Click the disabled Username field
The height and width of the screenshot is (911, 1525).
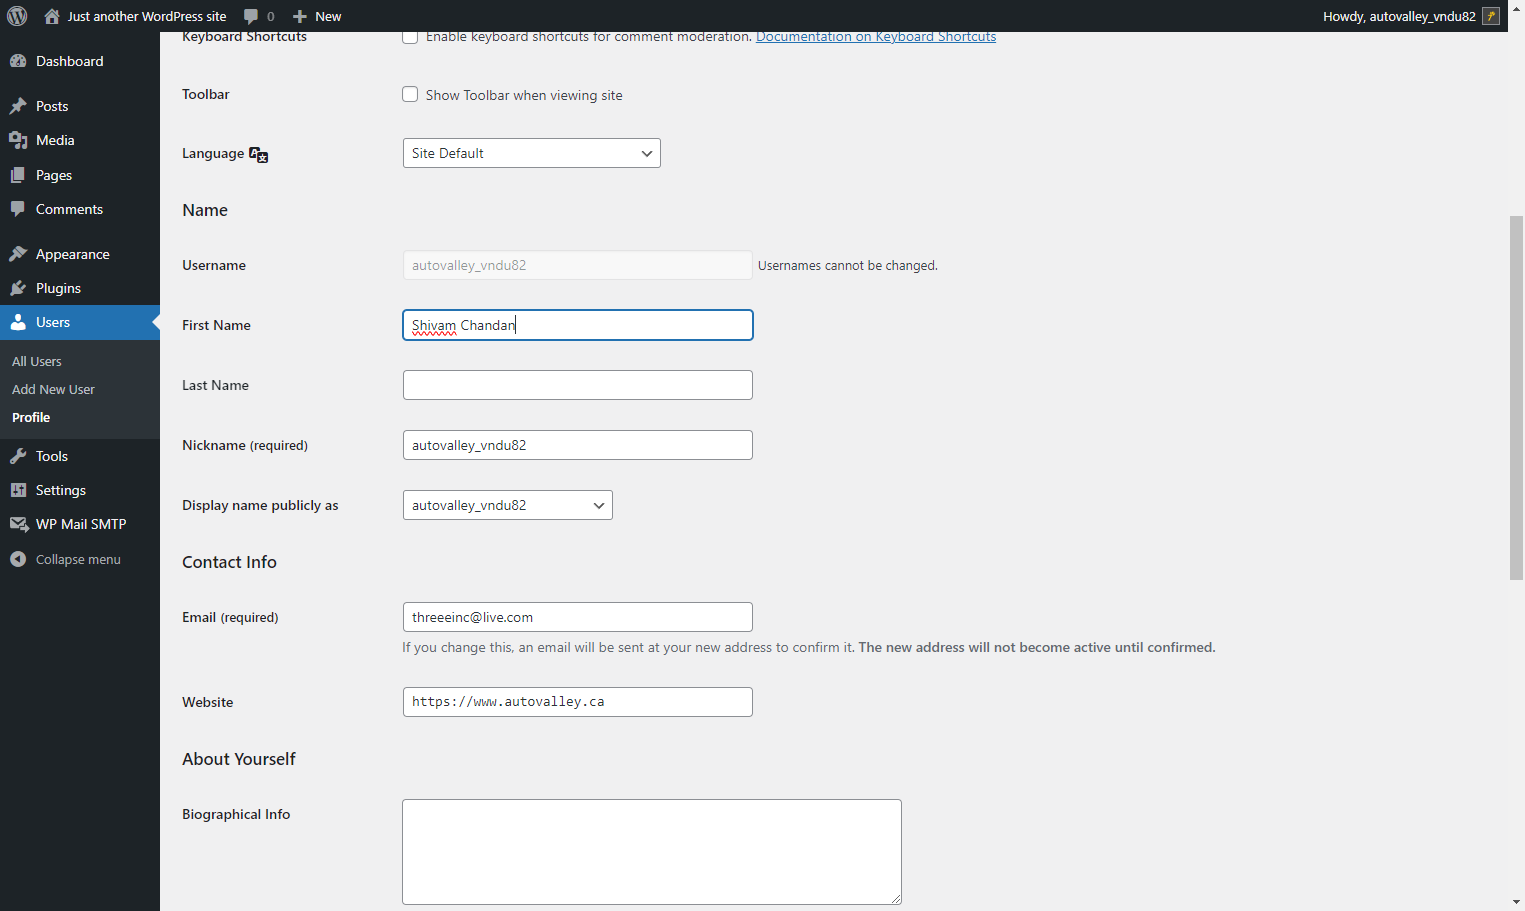pyautogui.click(x=578, y=265)
